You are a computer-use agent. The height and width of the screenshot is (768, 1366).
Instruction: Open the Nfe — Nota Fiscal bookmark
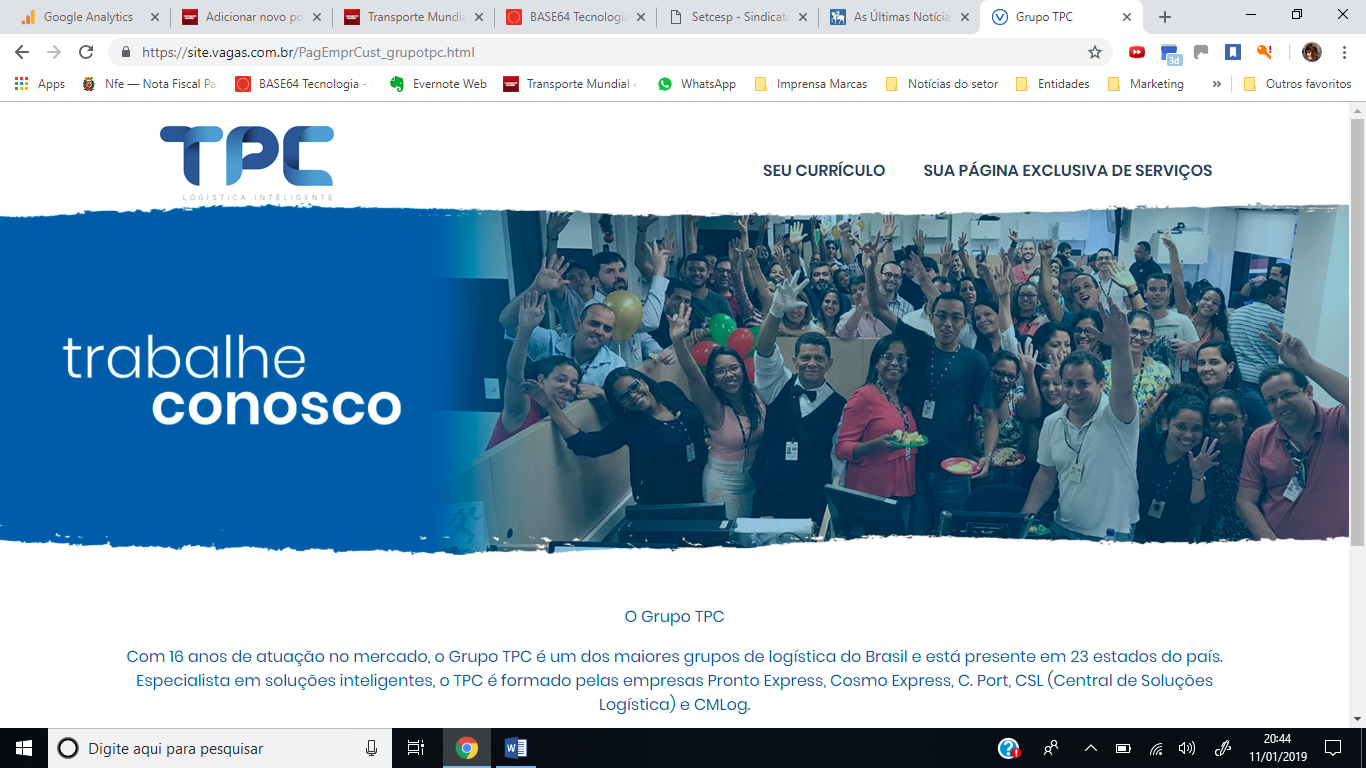148,84
